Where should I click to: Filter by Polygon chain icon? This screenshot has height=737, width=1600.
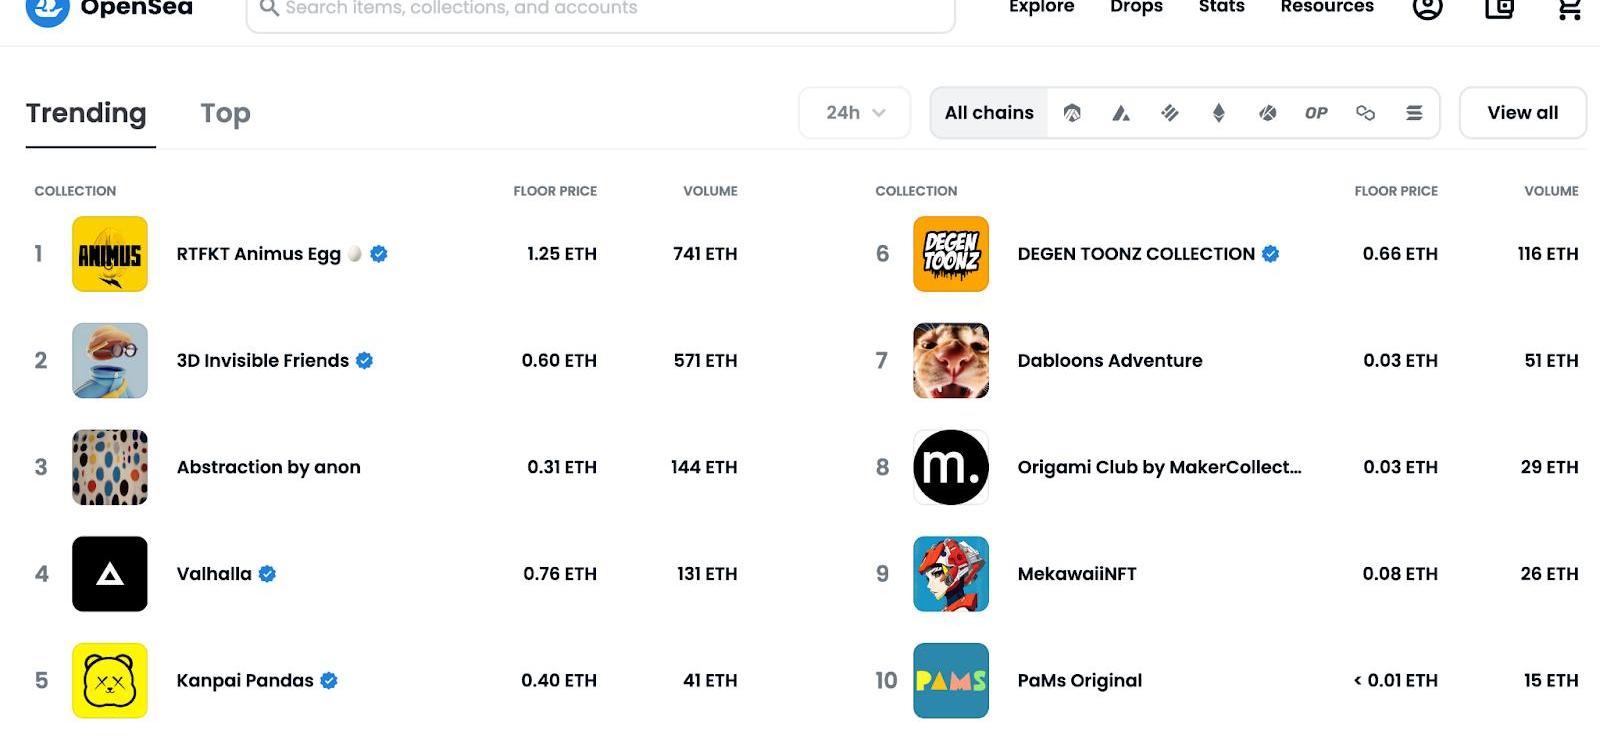click(x=1365, y=113)
